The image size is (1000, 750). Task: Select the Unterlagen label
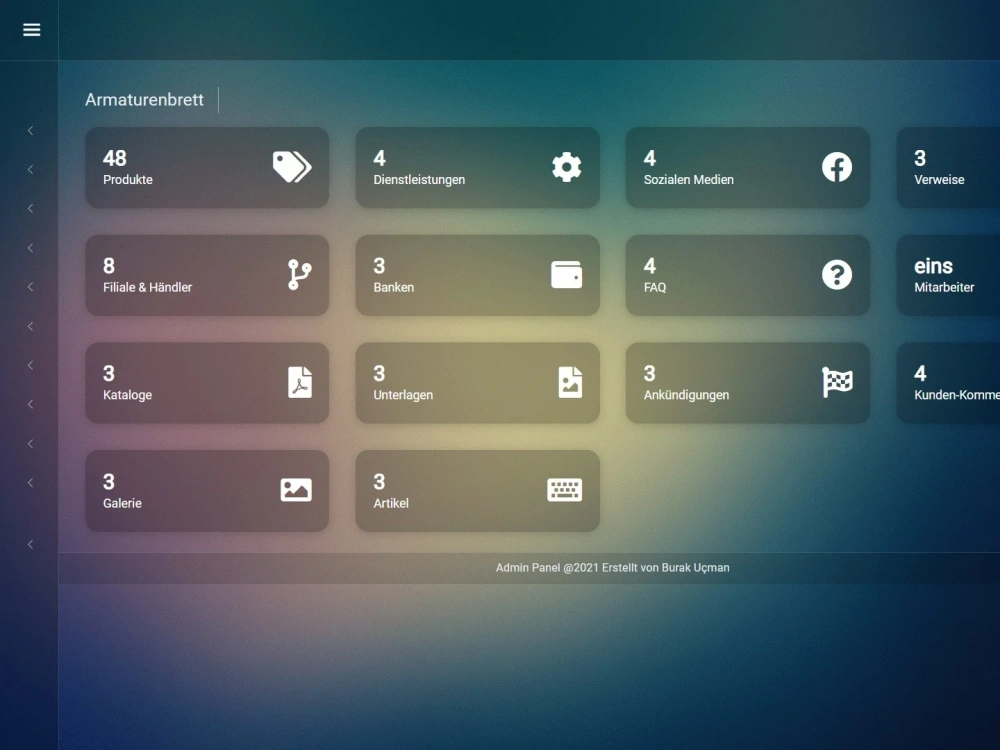click(x=403, y=395)
